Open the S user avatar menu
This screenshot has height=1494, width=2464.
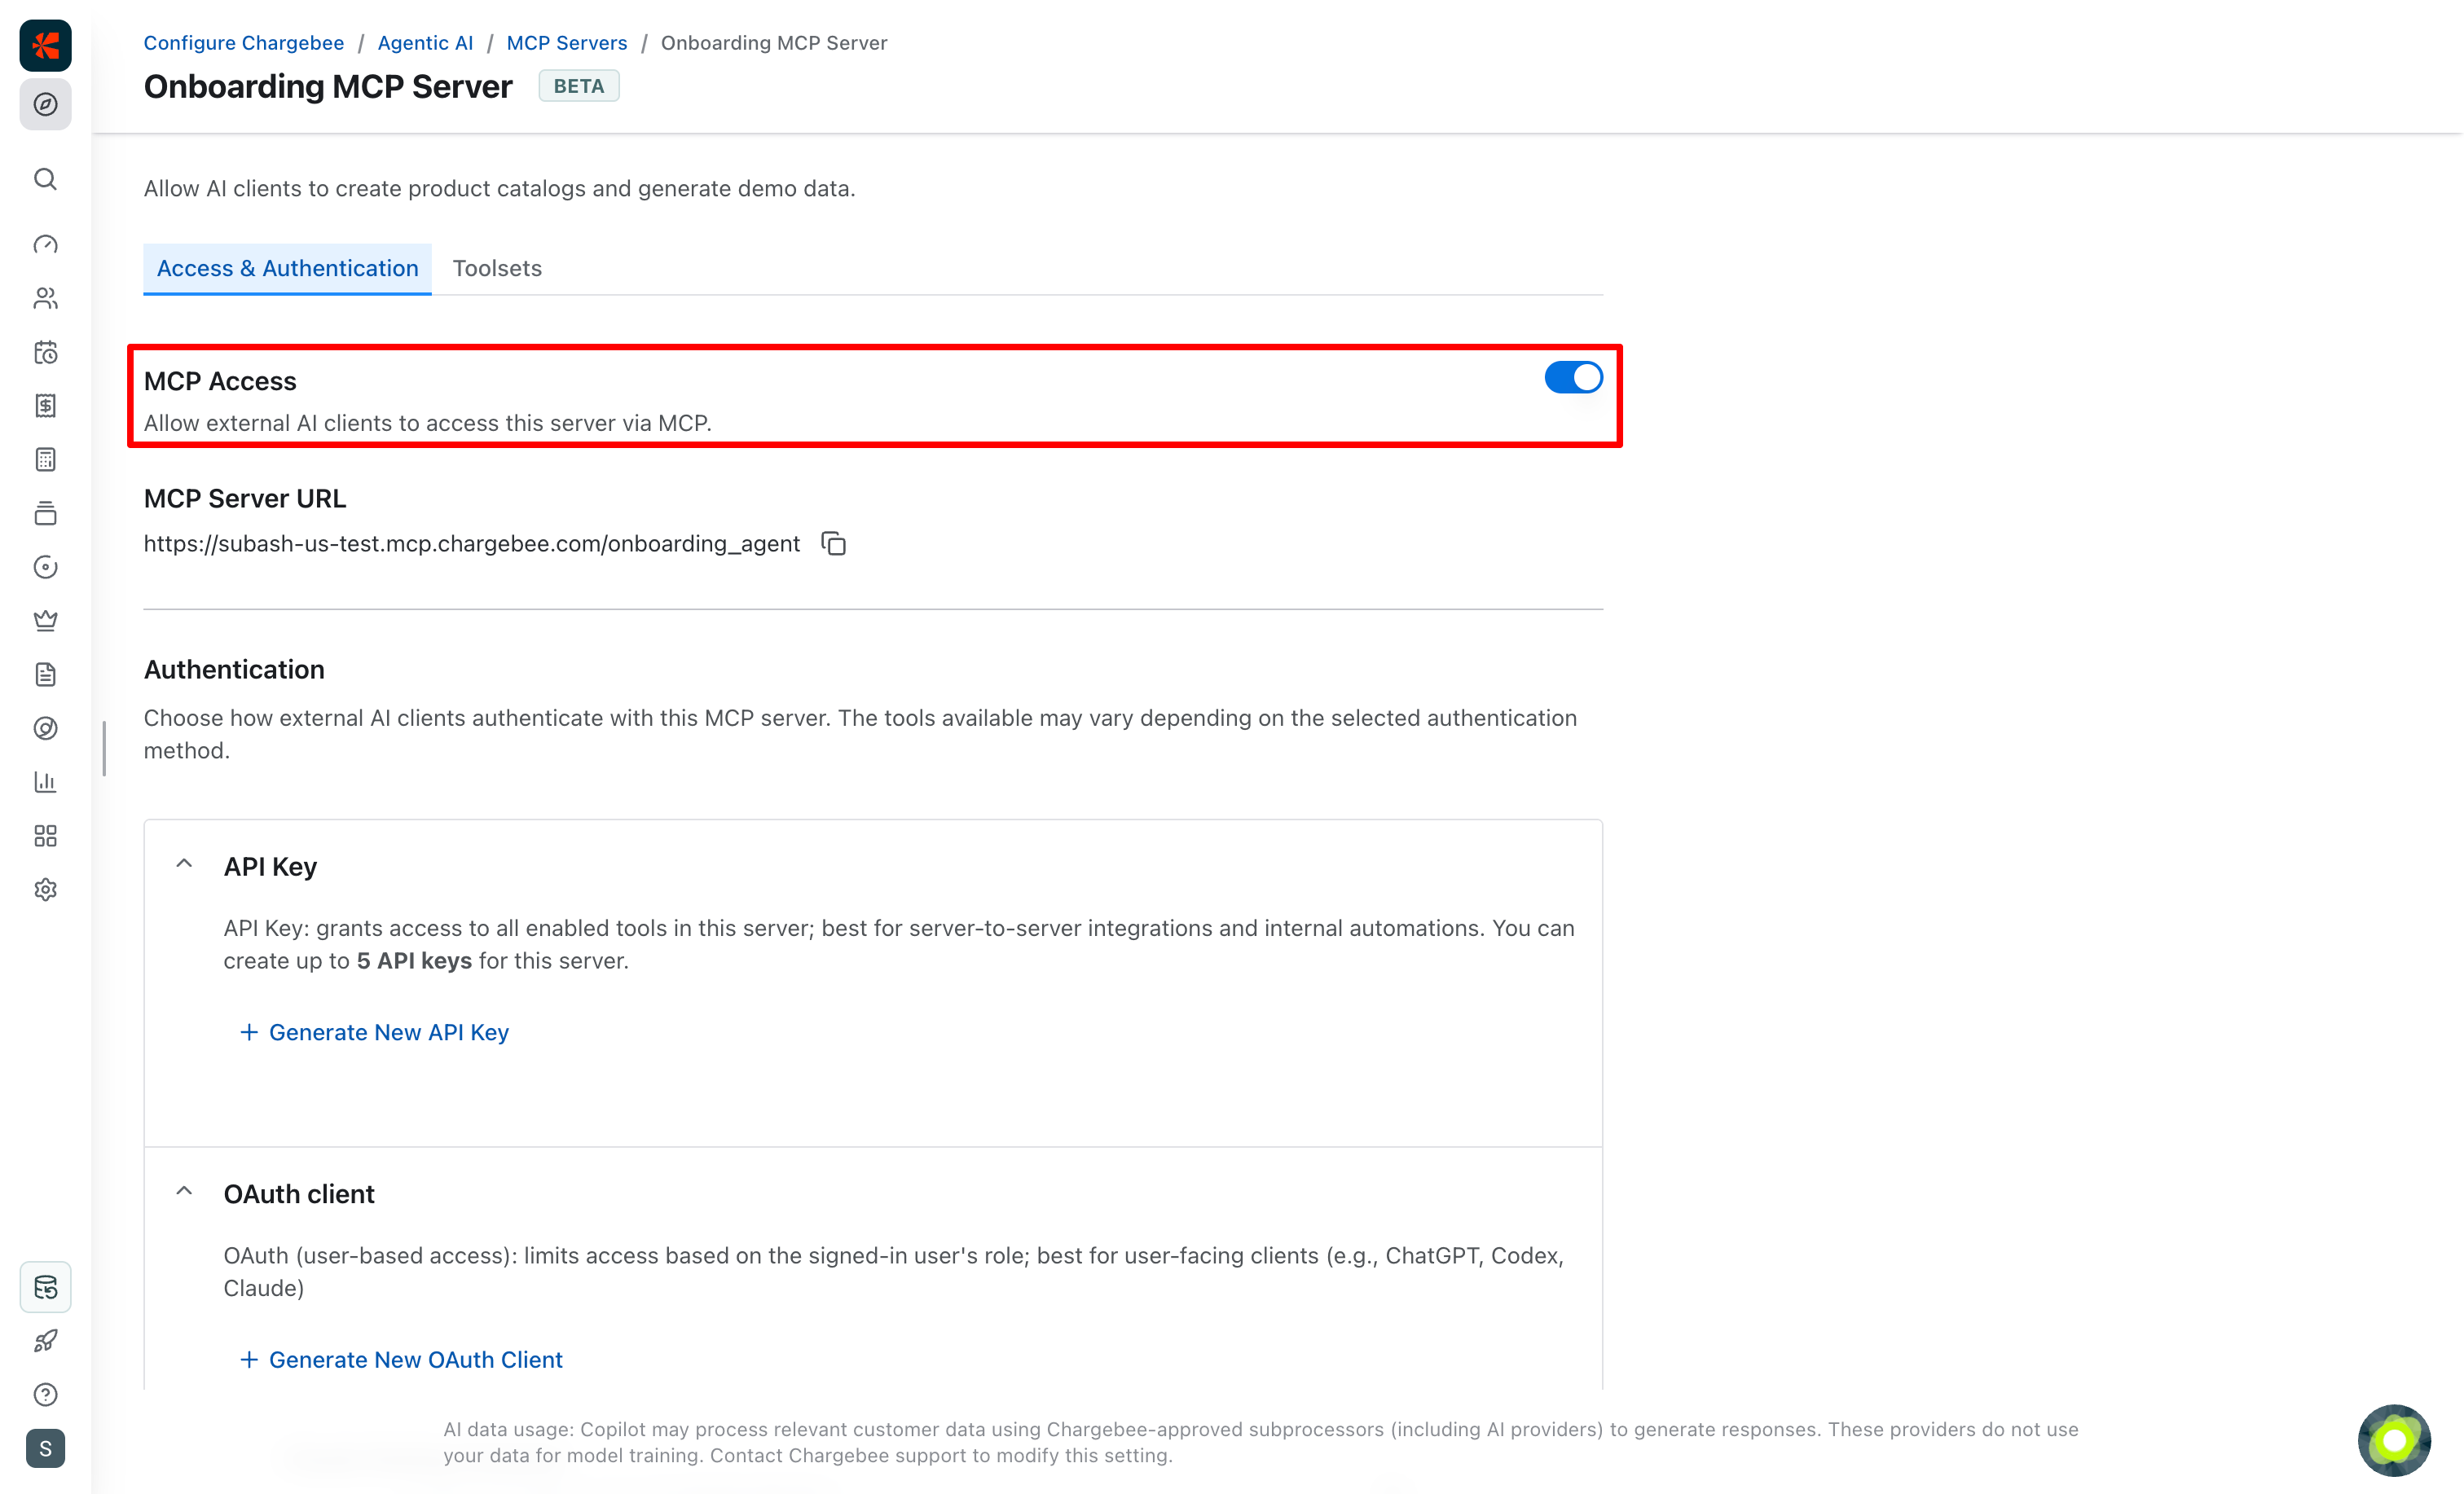click(45, 1449)
